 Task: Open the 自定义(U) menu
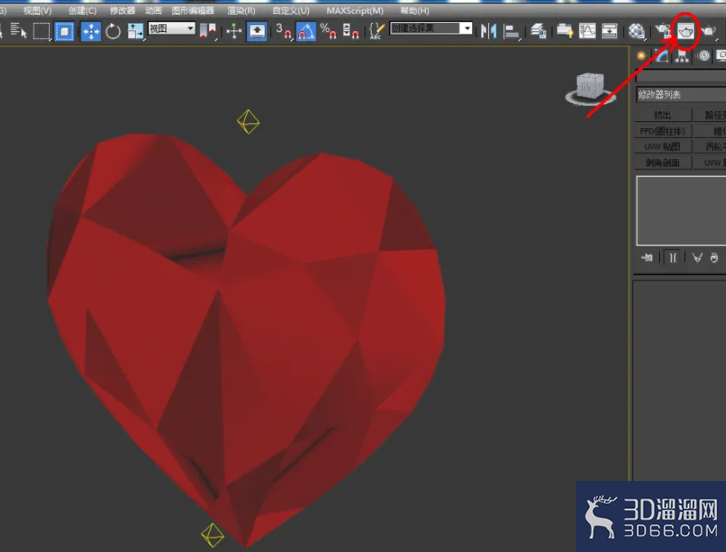click(291, 10)
